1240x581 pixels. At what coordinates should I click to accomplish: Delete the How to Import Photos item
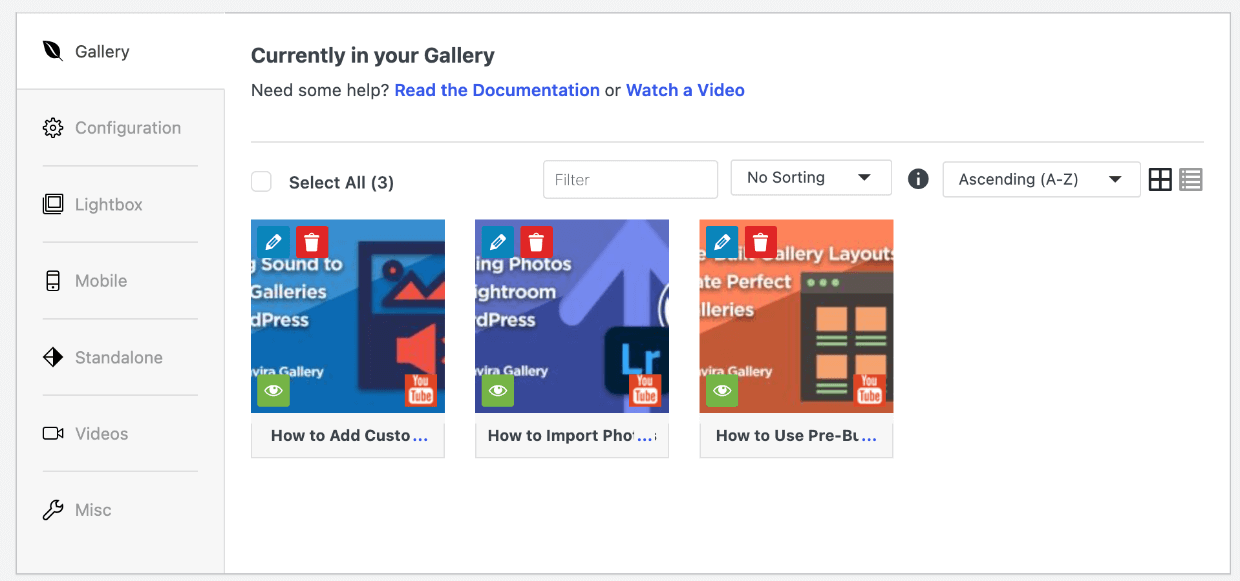tap(536, 242)
